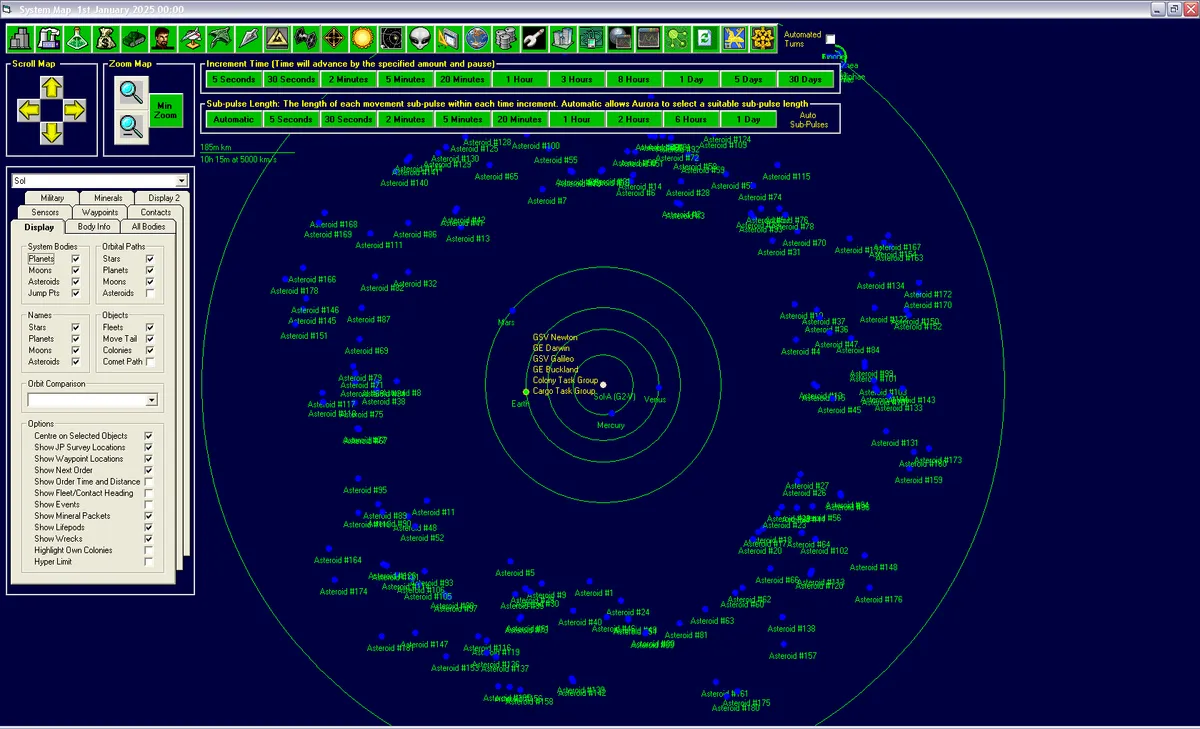1200x729 pixels.
Task: Uncheck Show Mineral Packets option
Action: (149, 516)
